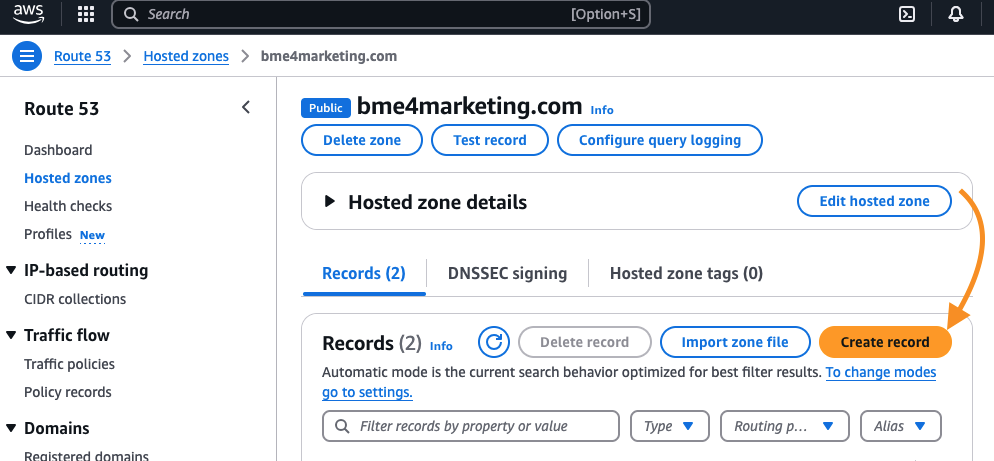Click the Create record button
Screen dimensions: 994x461
[886, 342]
